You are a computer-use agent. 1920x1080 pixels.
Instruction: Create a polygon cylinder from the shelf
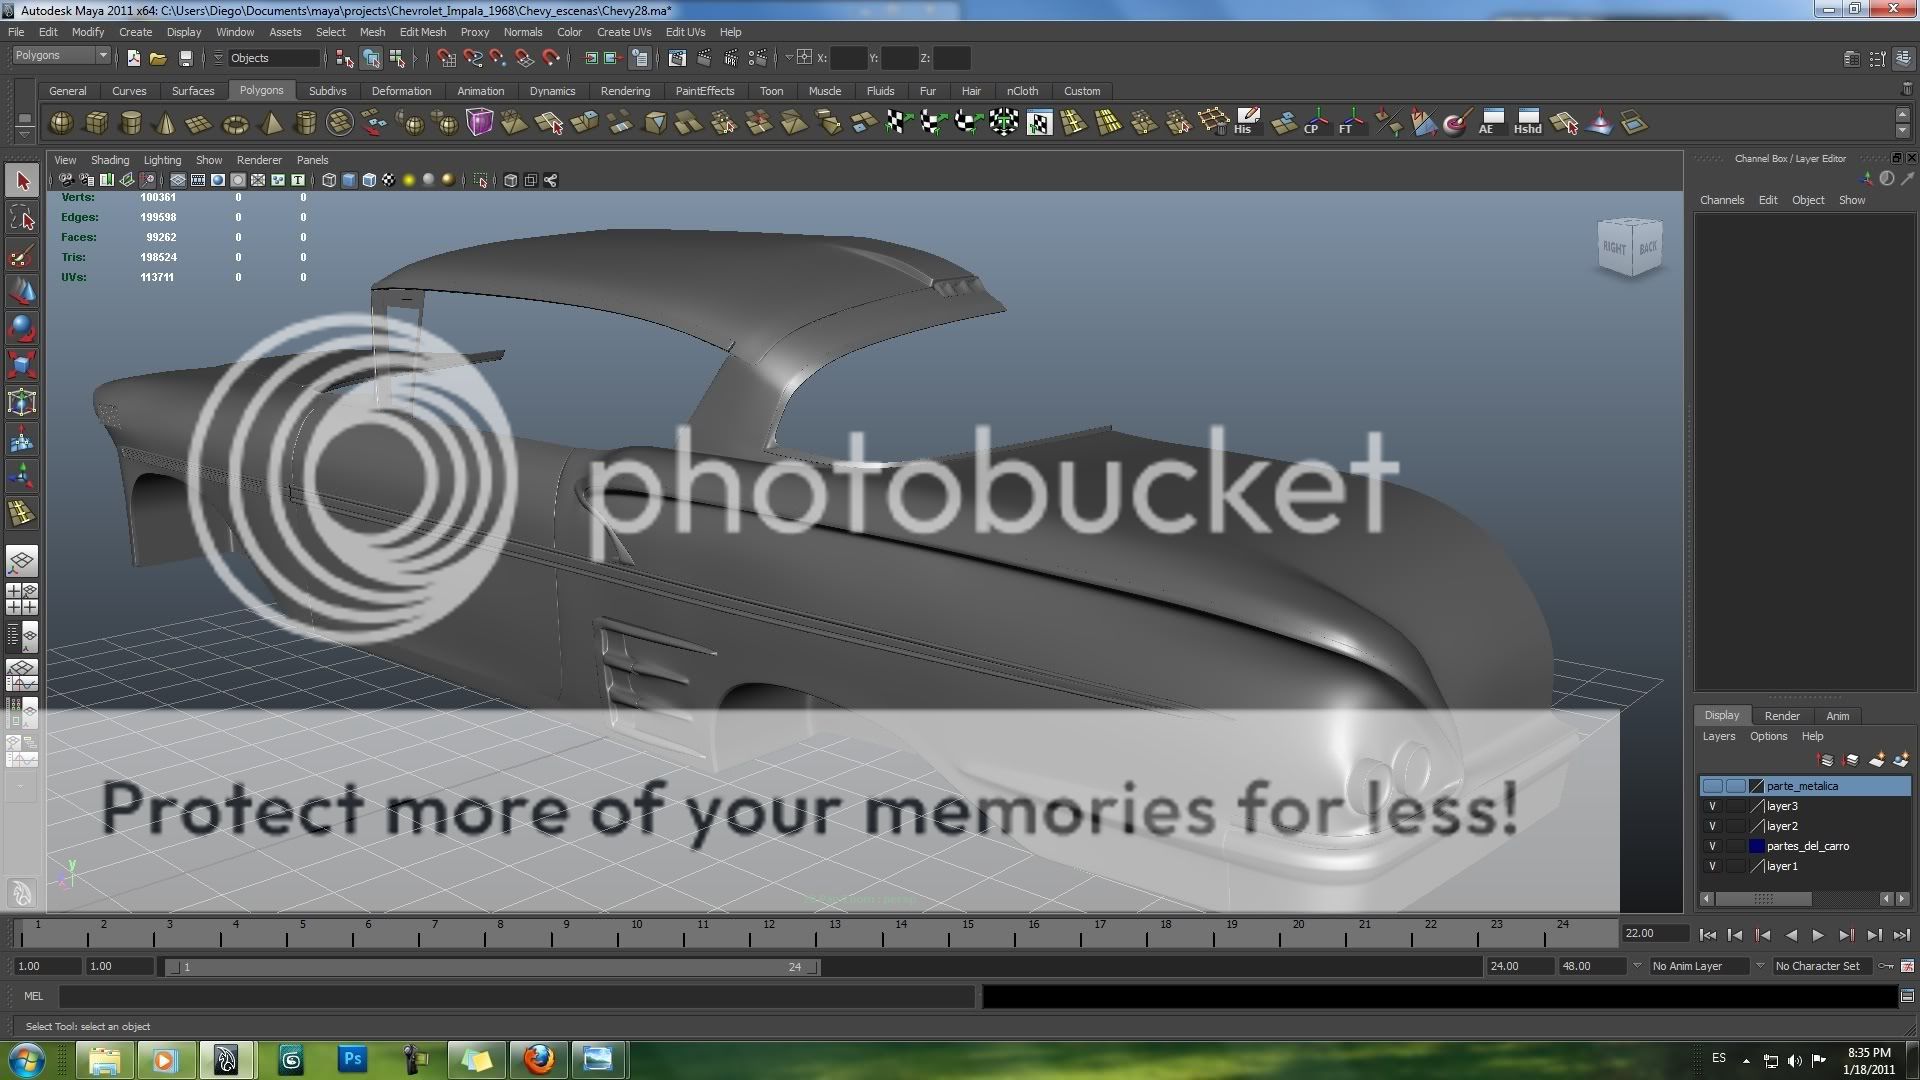pyautogui.click(x=130, y=123)
